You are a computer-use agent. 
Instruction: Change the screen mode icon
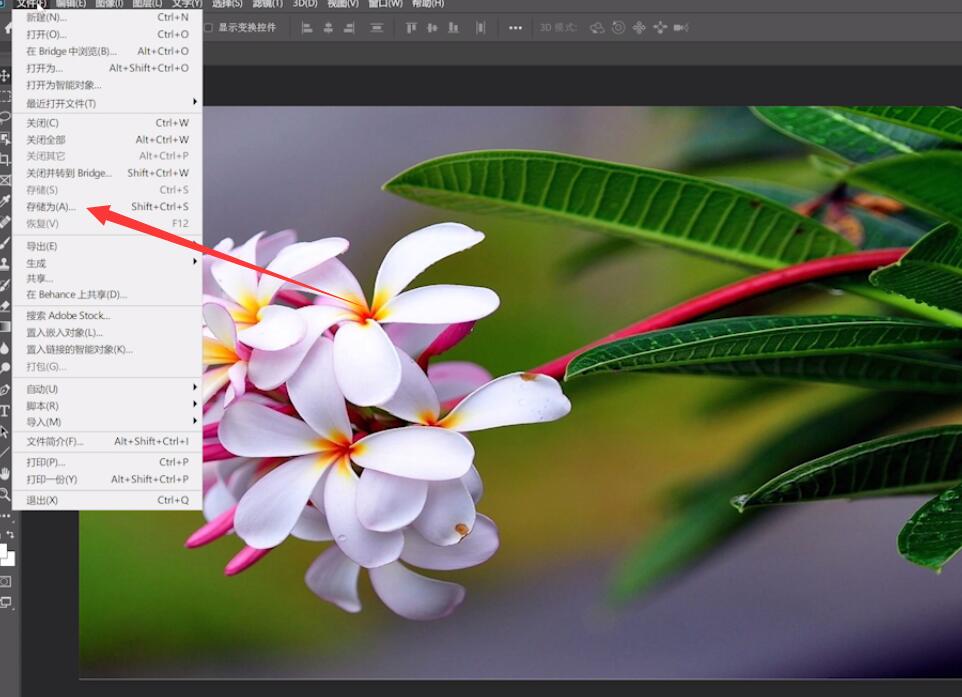click(5, 603)
